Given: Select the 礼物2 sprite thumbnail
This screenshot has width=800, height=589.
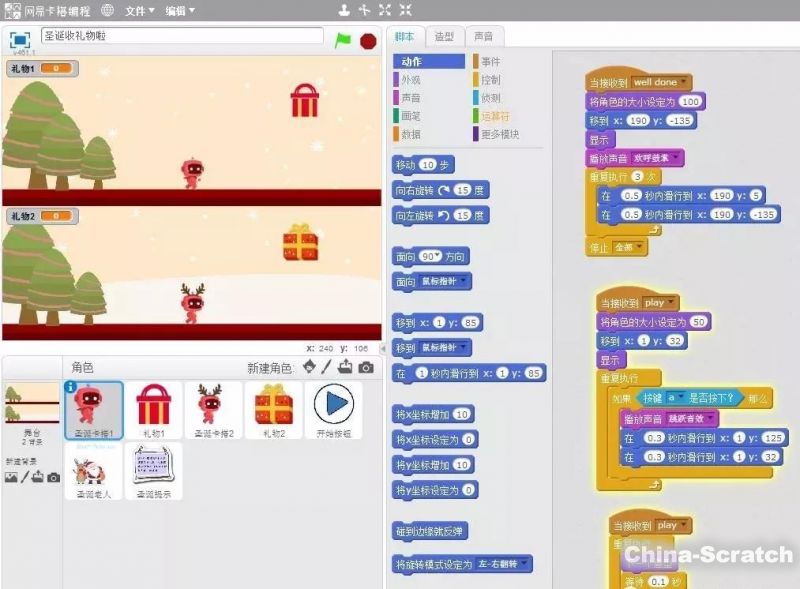Looking at the screenshot, I should (273, 410).
